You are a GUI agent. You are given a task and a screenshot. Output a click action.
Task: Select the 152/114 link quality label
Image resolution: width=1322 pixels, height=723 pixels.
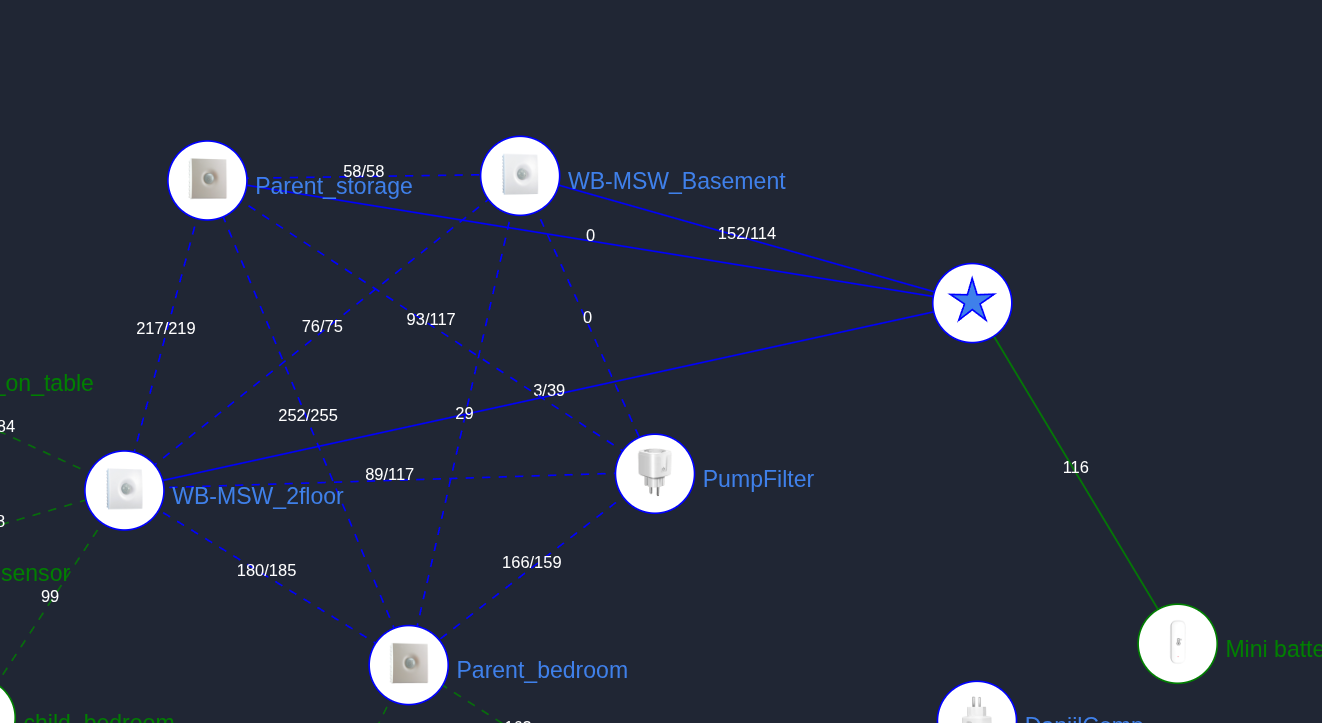coord(746,234)
